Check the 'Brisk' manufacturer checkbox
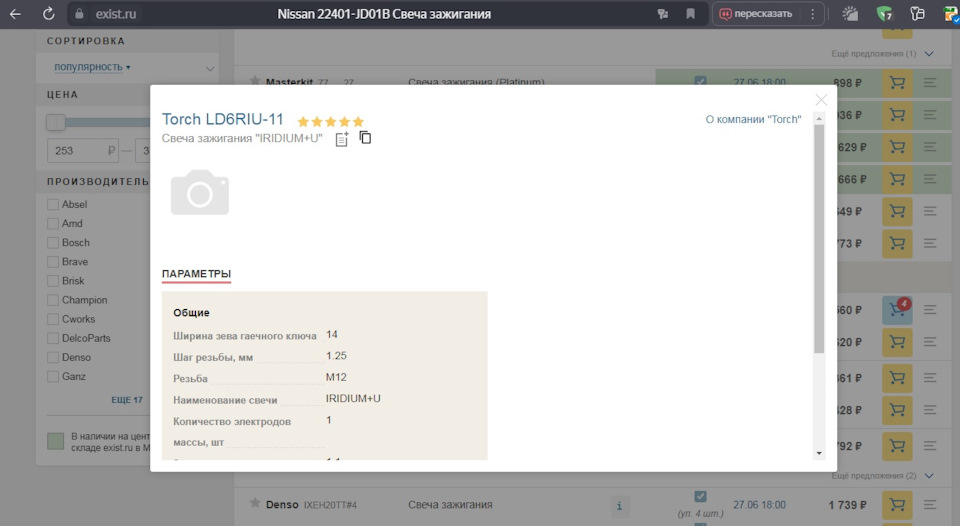This screenshot has height=526, width=960. [53, 281]
